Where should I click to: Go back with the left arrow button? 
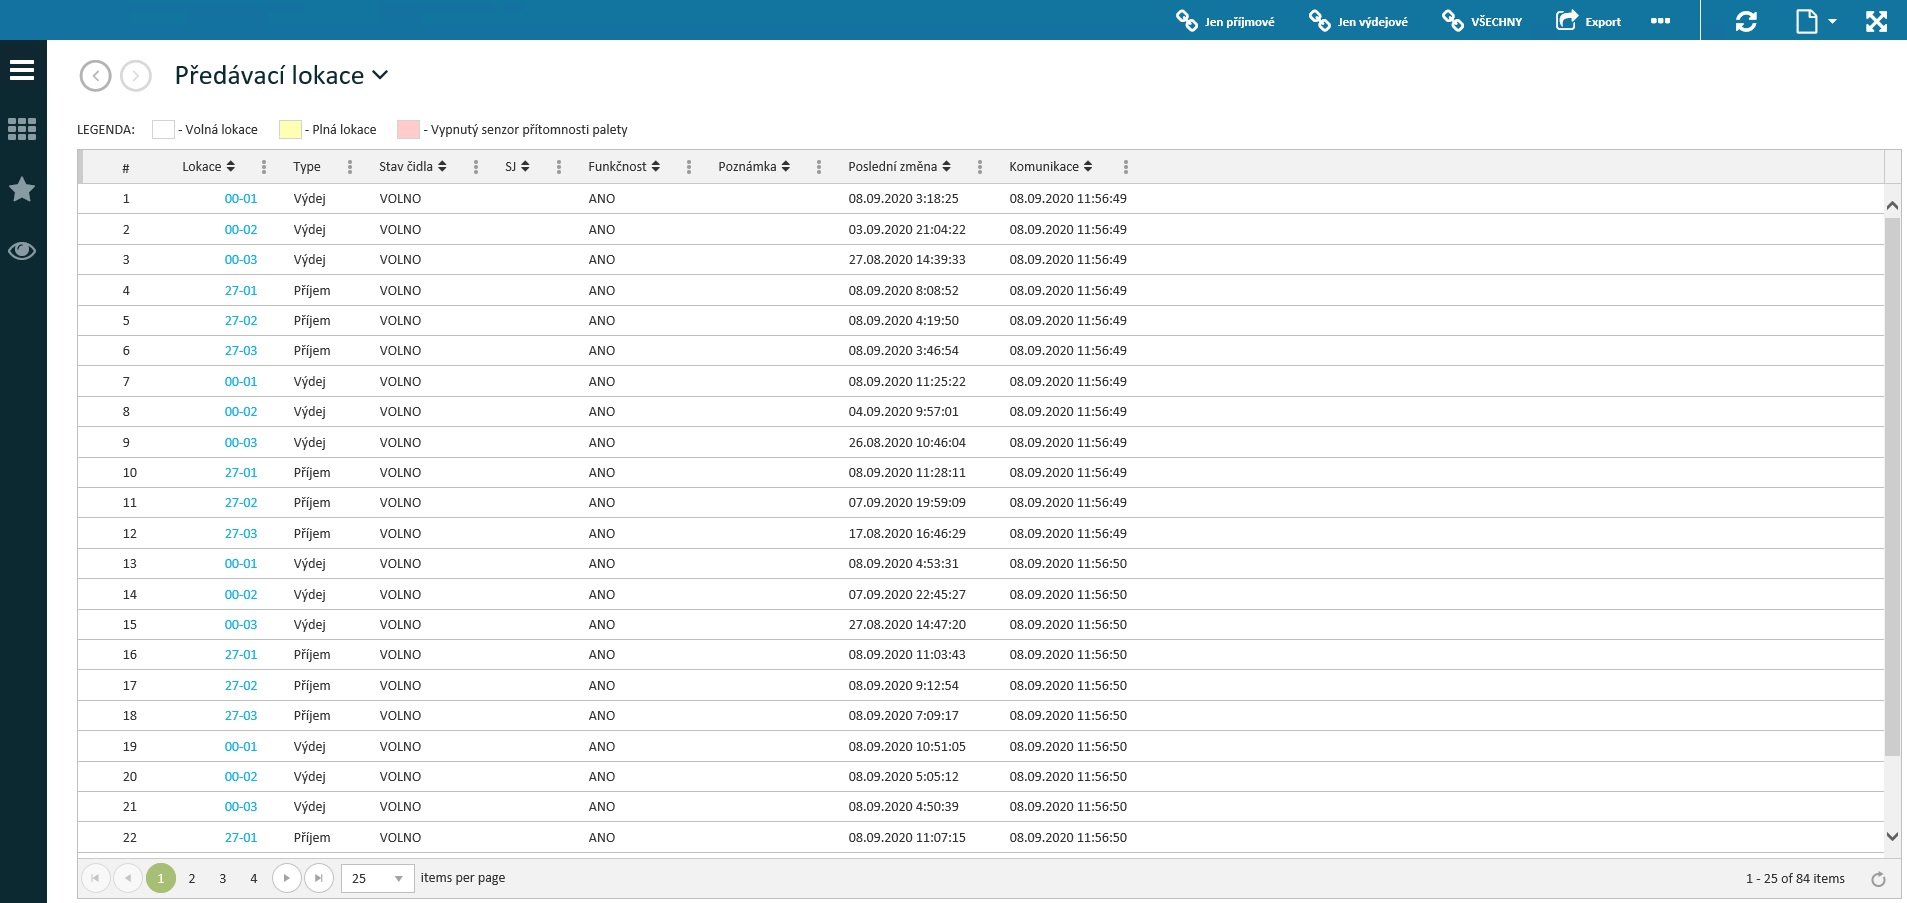[x=95, y=76]
